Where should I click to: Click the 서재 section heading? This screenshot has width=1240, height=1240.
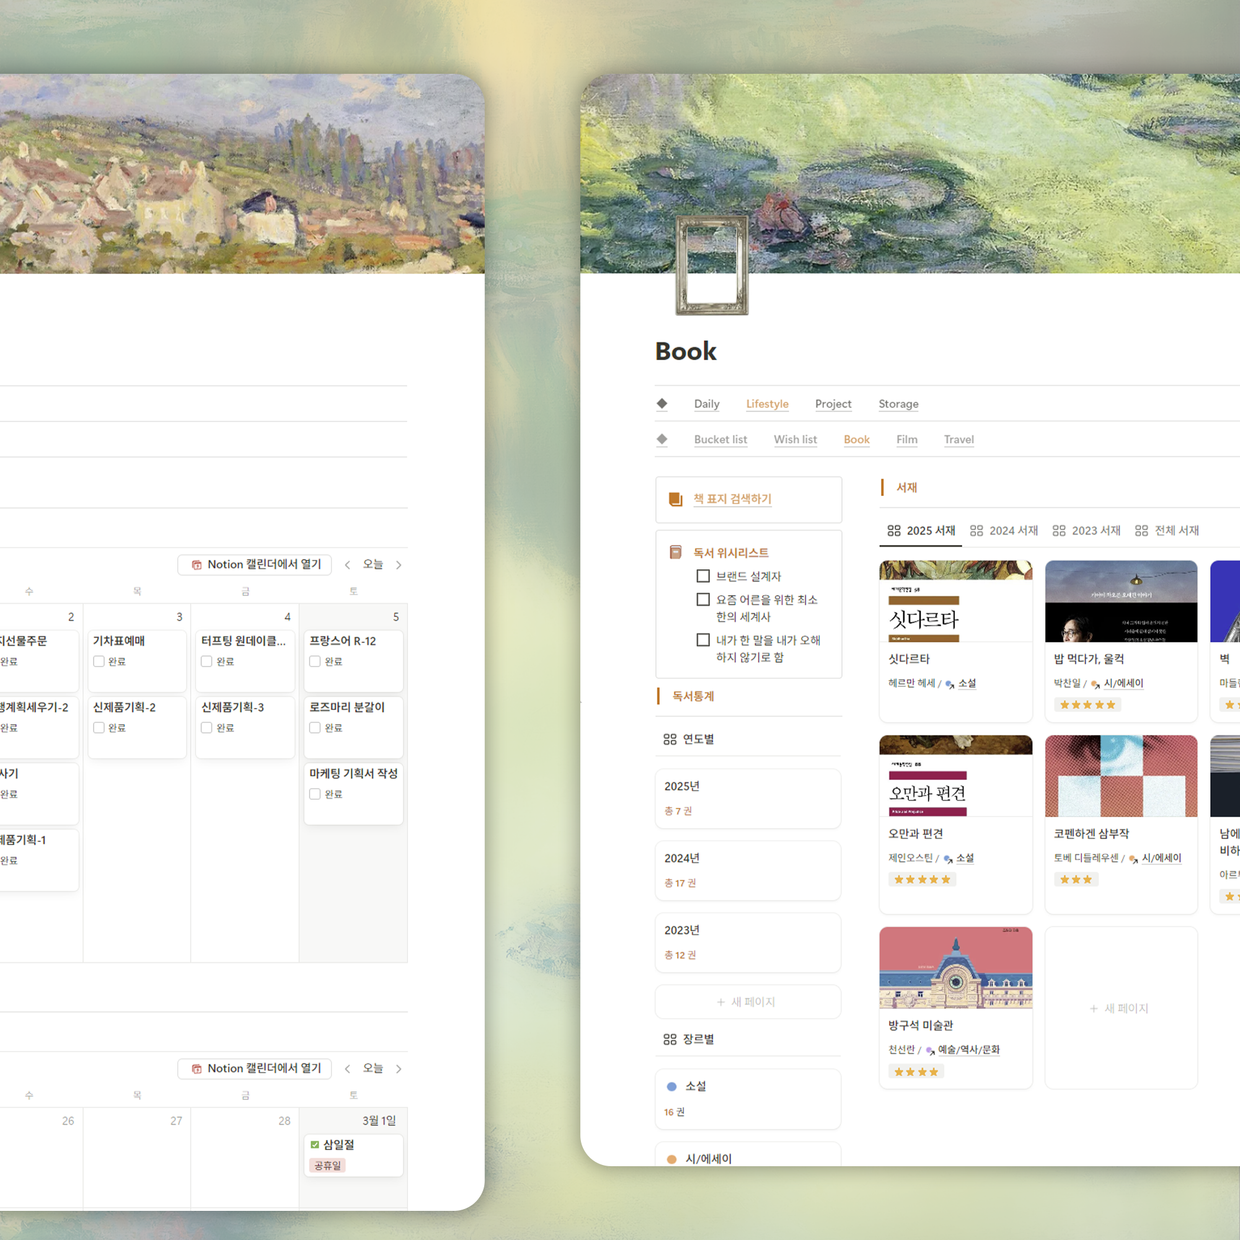tap(906, 488)
